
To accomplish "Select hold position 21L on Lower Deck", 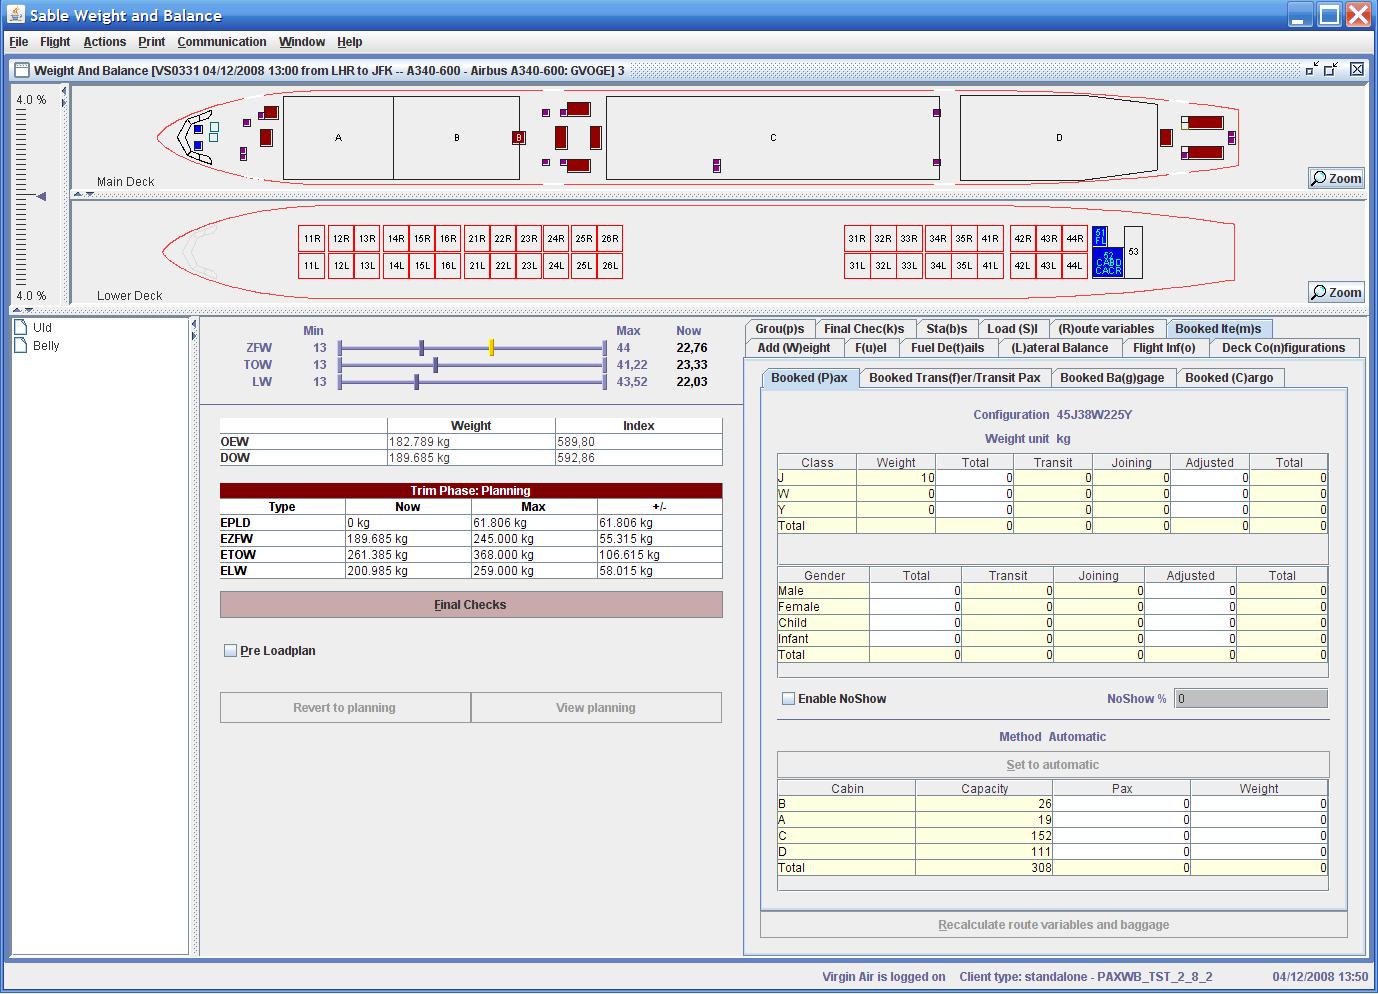I will [477, 266].
